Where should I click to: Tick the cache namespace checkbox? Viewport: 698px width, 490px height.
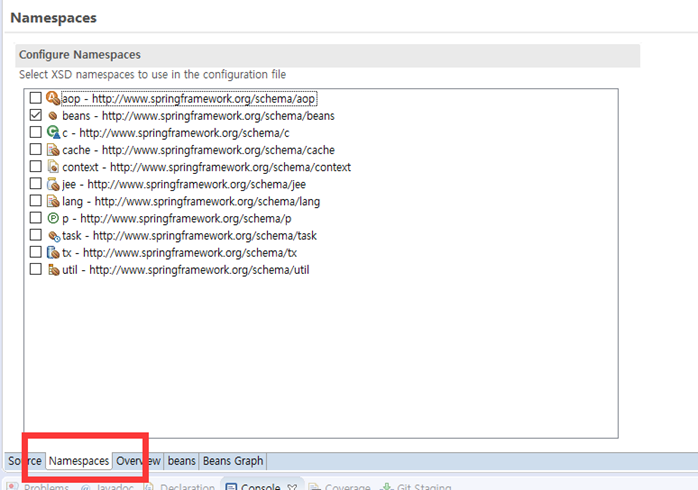click(x=36, y=149)
